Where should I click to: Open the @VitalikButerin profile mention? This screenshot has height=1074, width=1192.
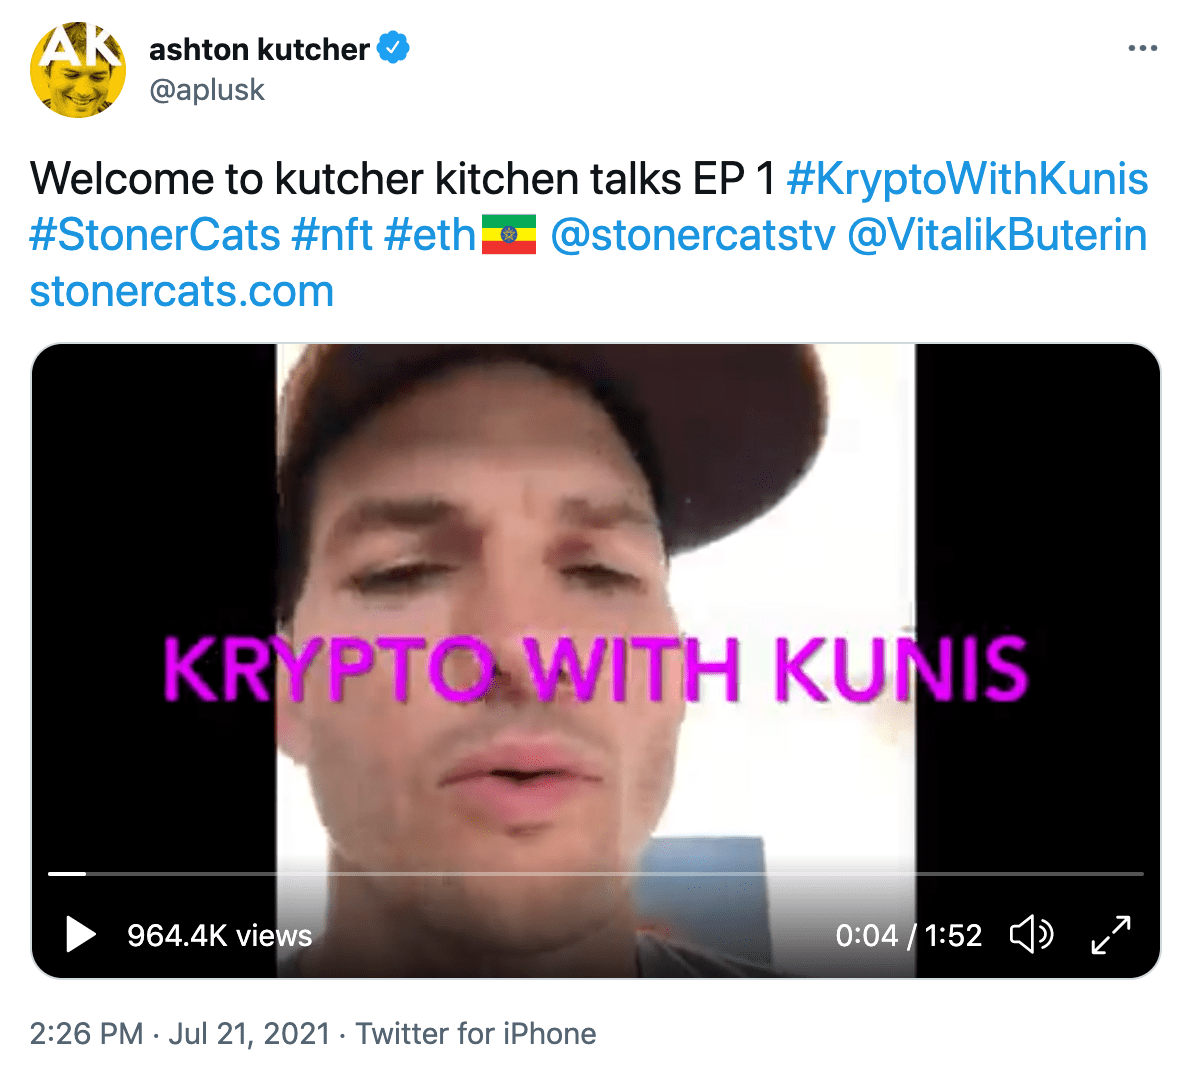tap(997, 235)
